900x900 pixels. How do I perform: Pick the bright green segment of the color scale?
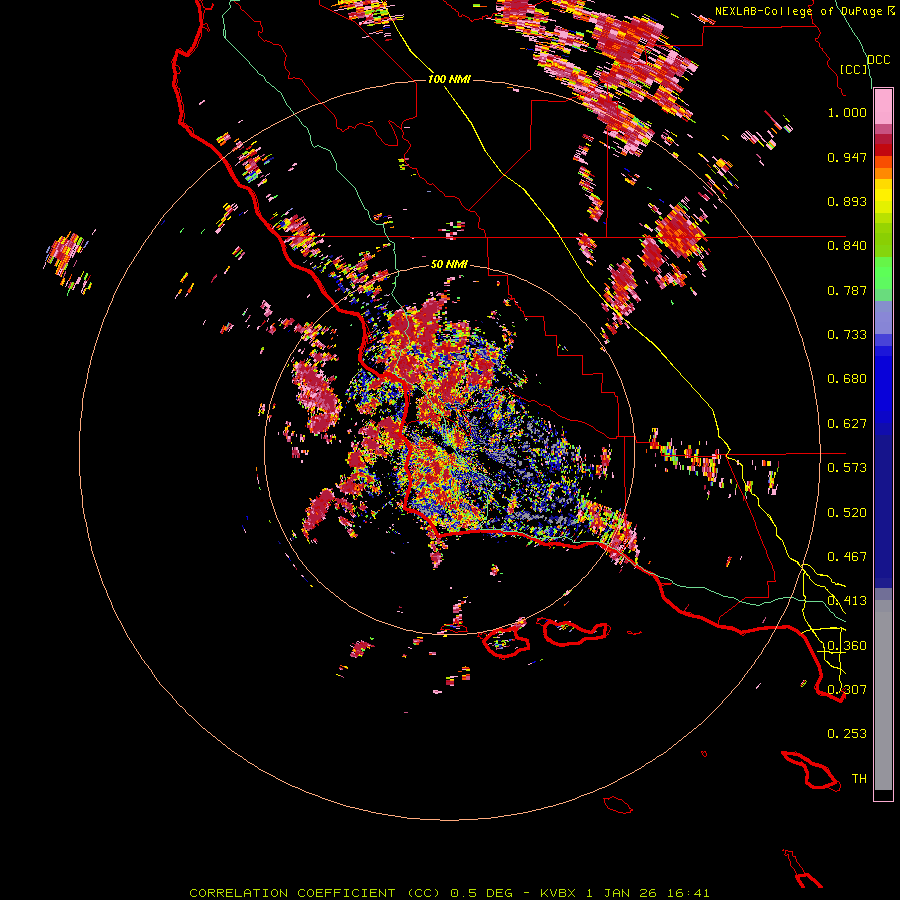(883, 273)
